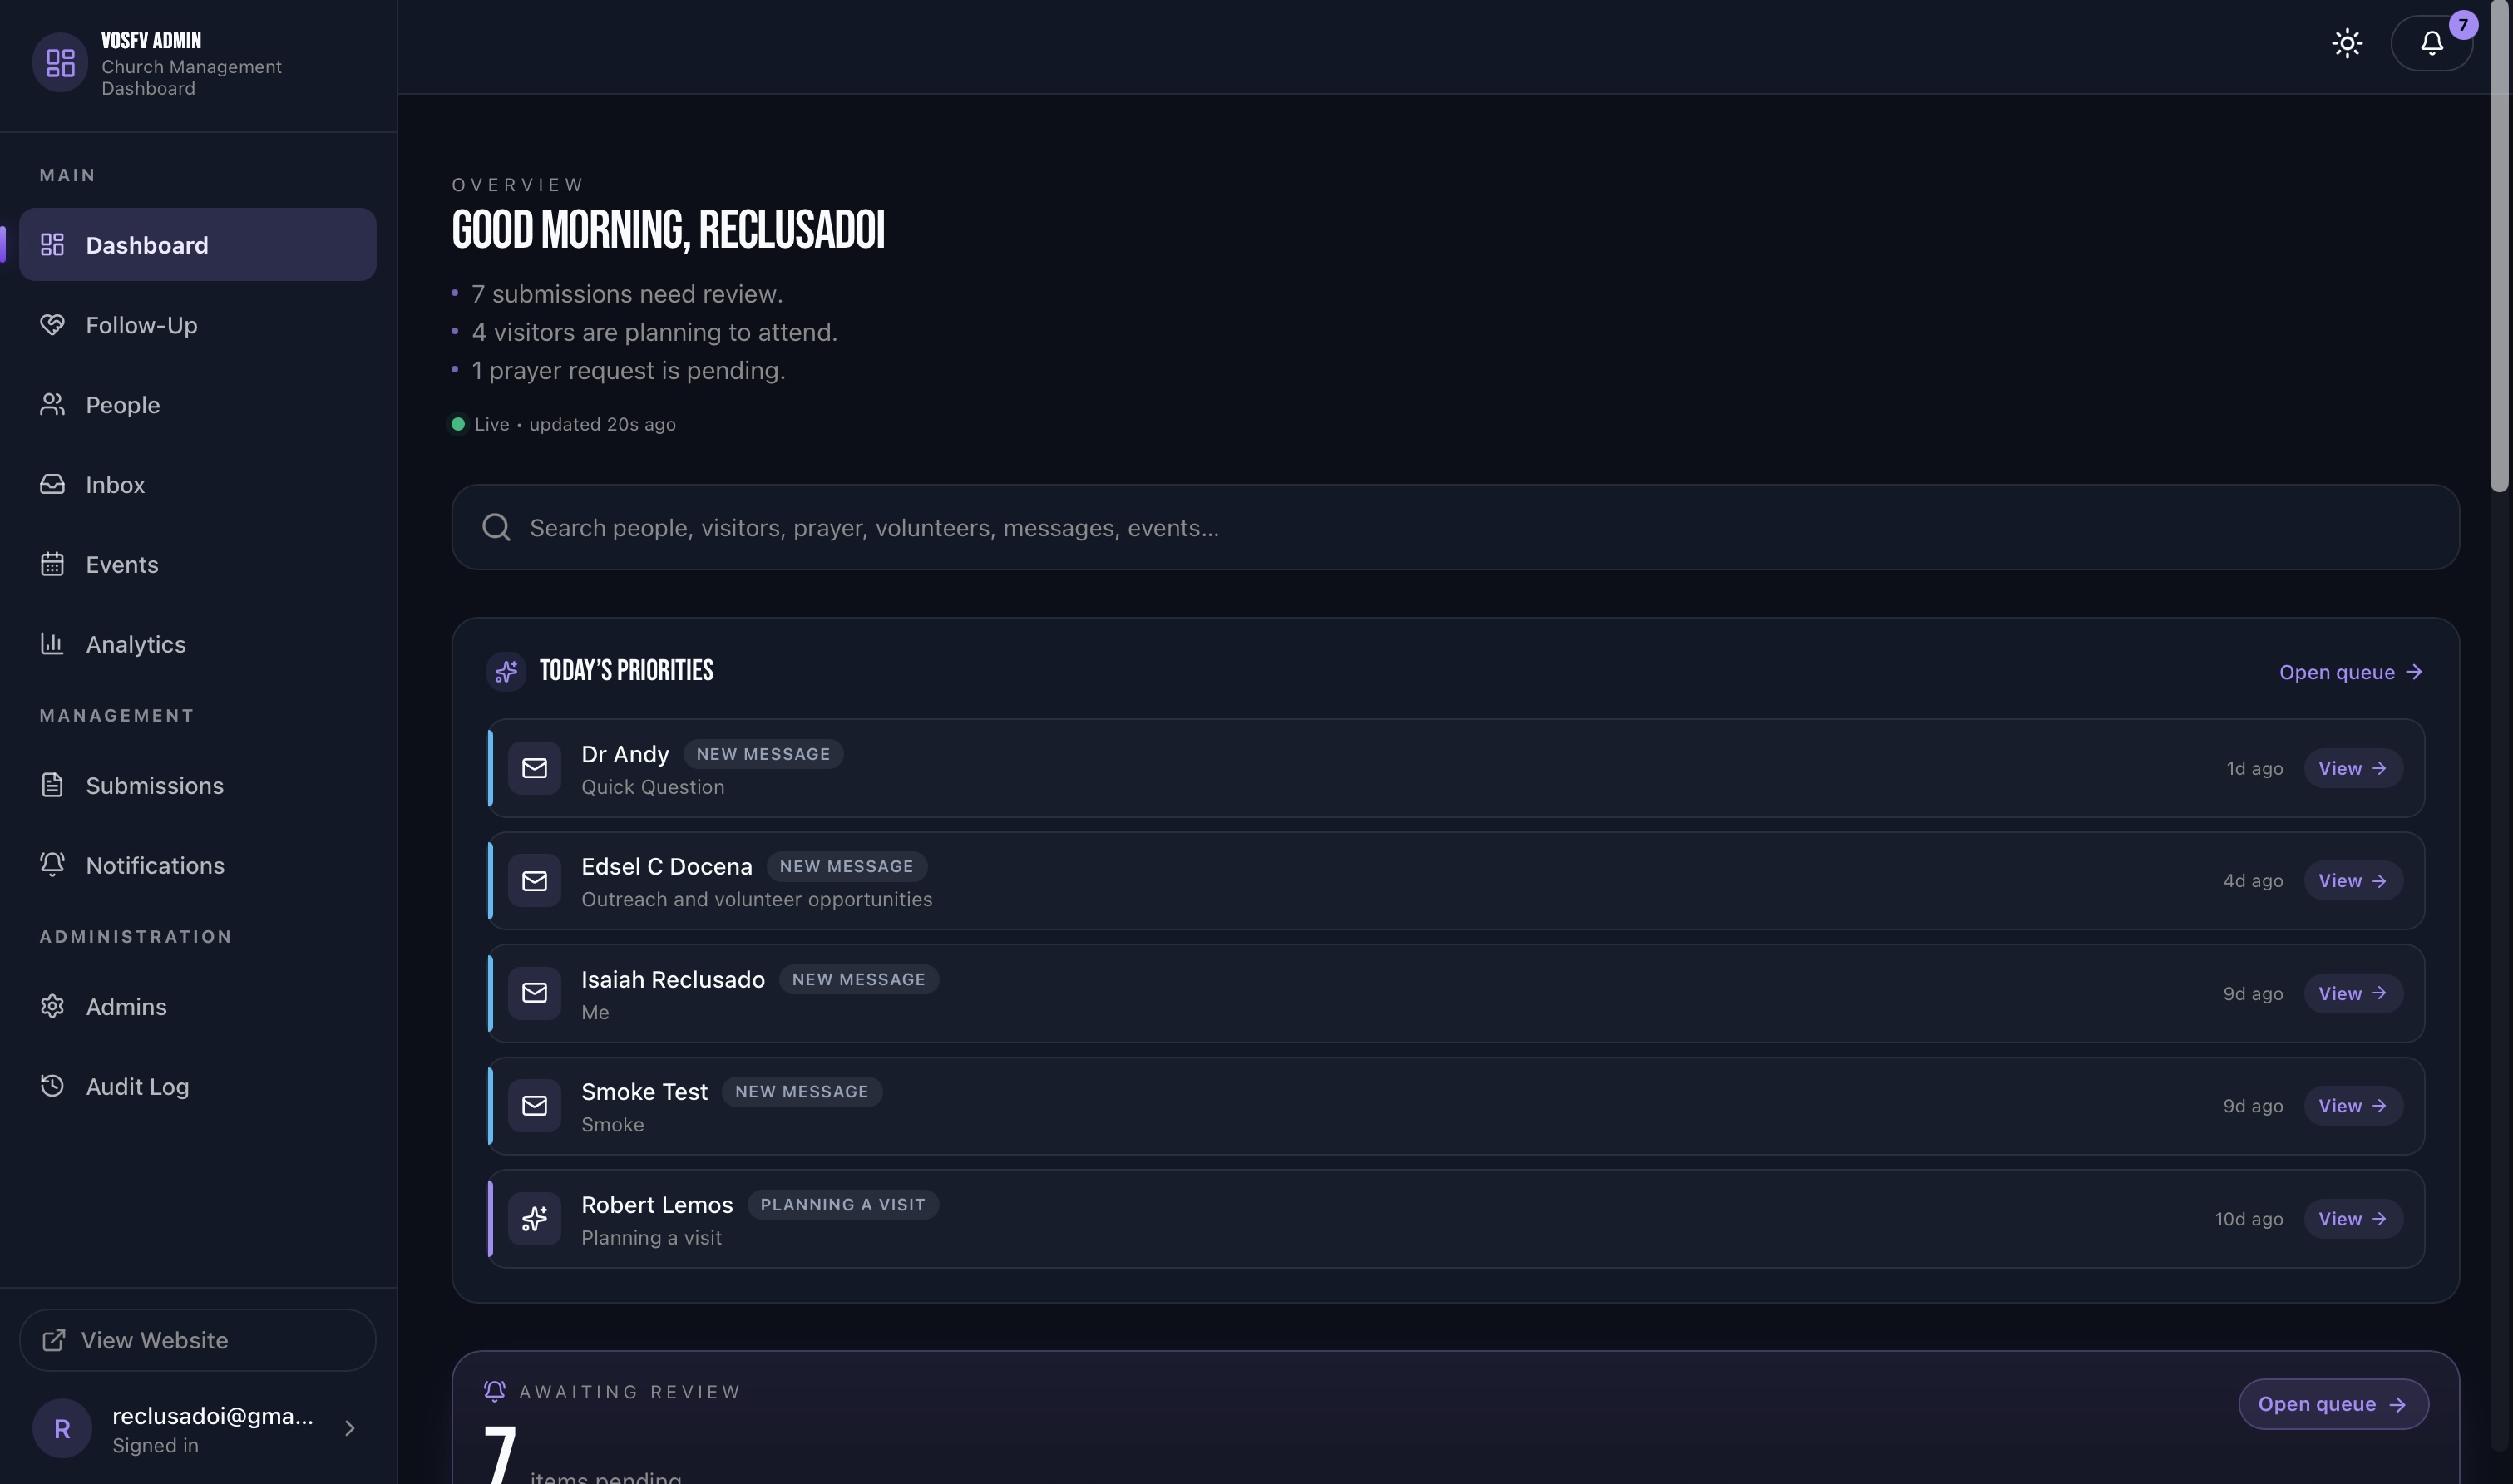View Robert Lemos' planned visit
The width and height of the screenshot is (2513, 1484).
click(2353, 1219)
